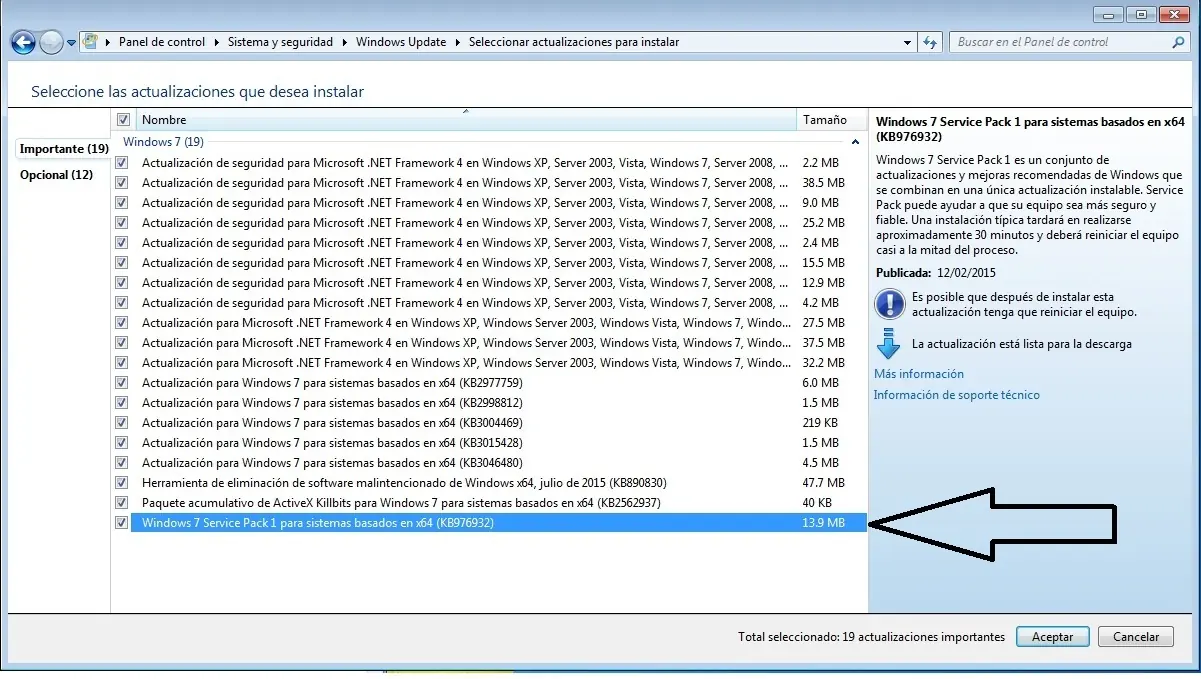Screen dimensions: 1201x679
Task: Uncheck the KB890830 malware removal tool checkbox
Action: point(122,482)
